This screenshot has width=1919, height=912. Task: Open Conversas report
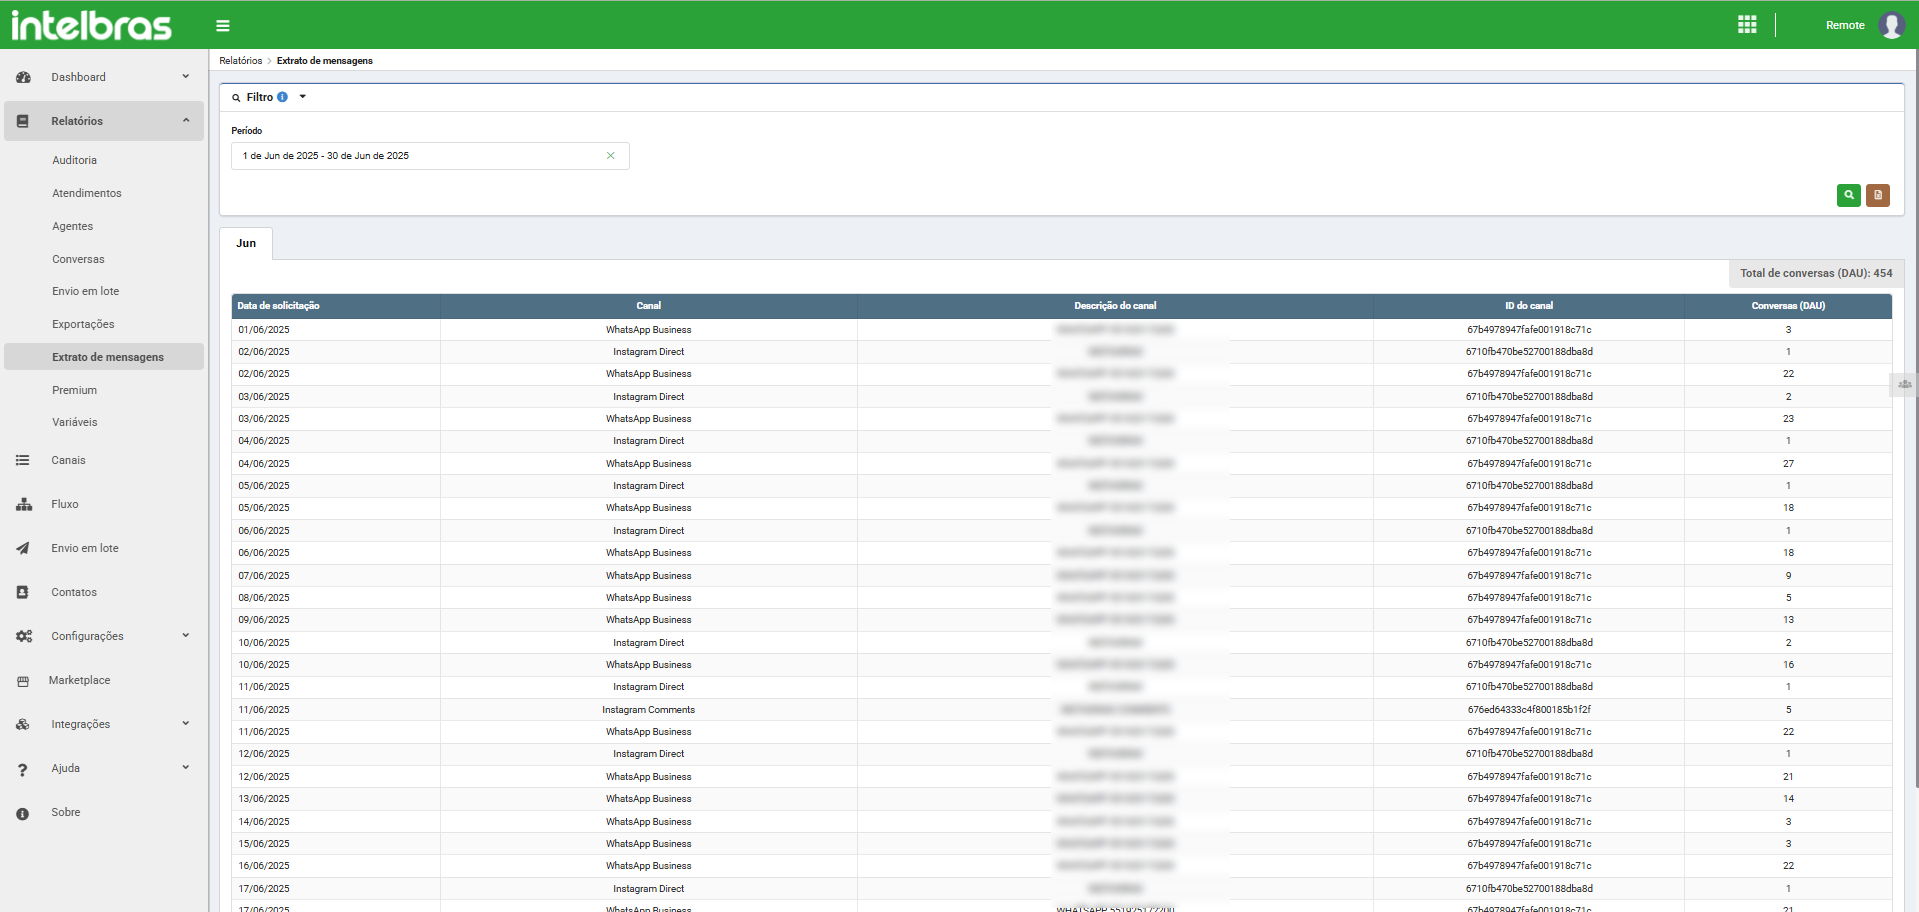[x=78, y=259]
